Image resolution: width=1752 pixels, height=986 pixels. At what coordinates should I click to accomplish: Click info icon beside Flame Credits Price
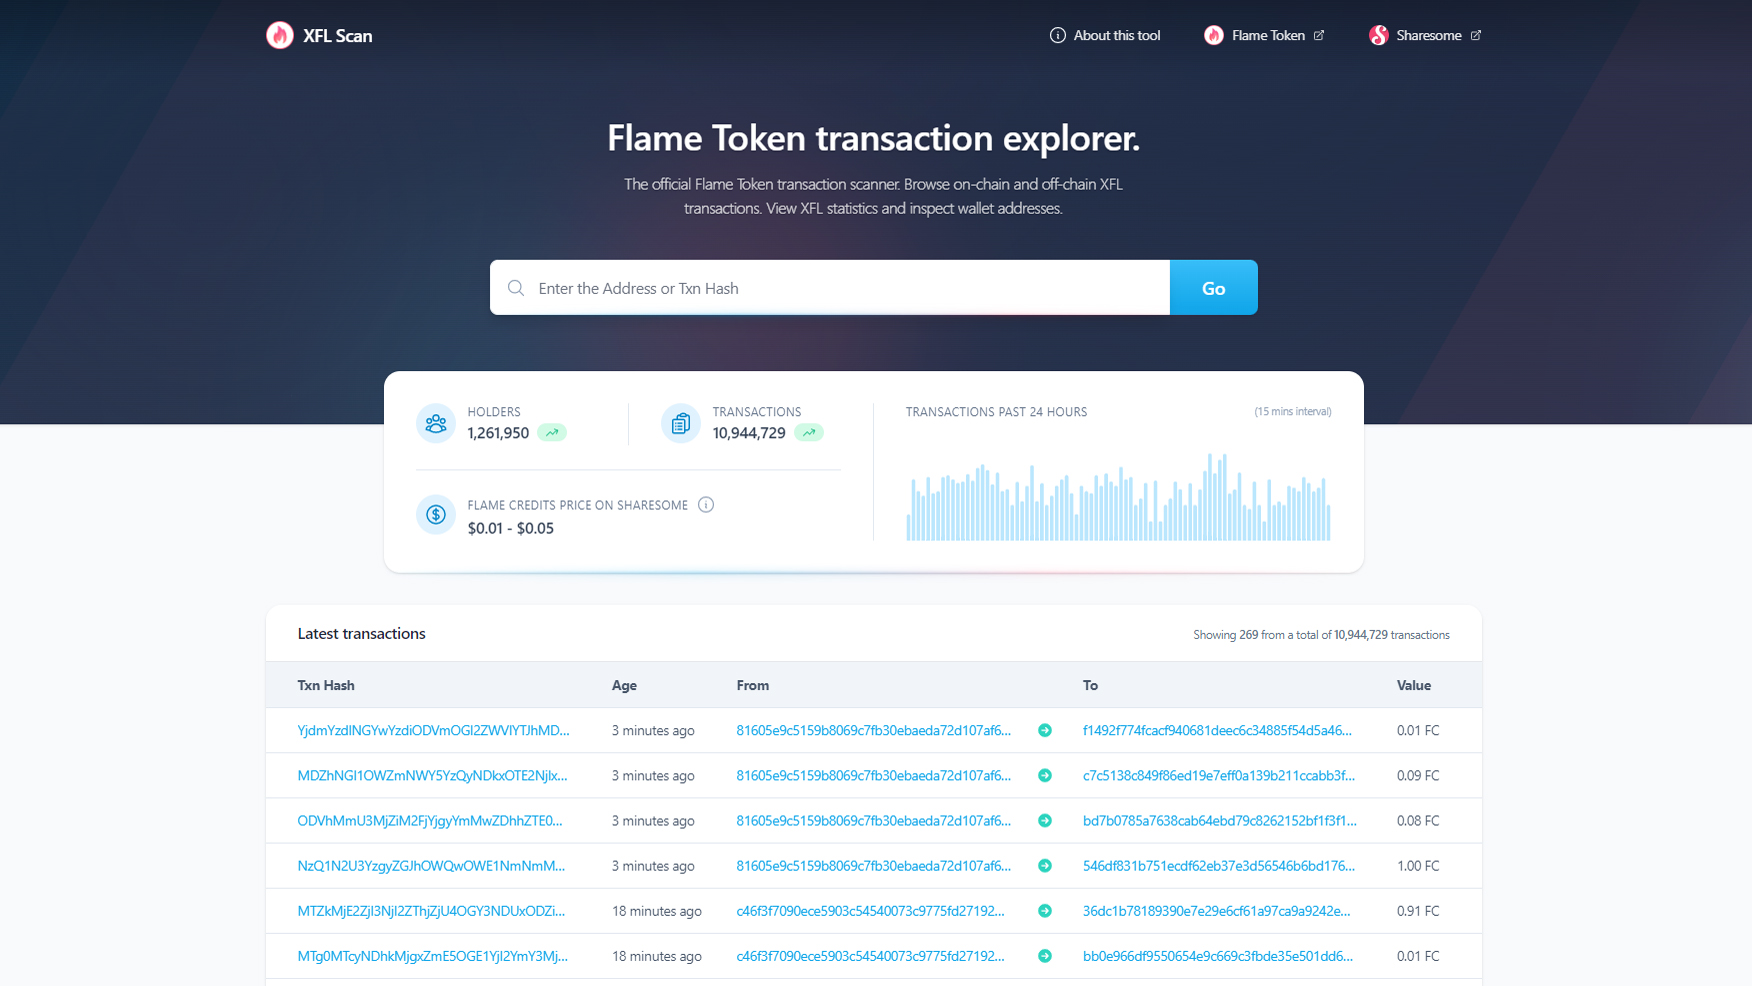706,505
